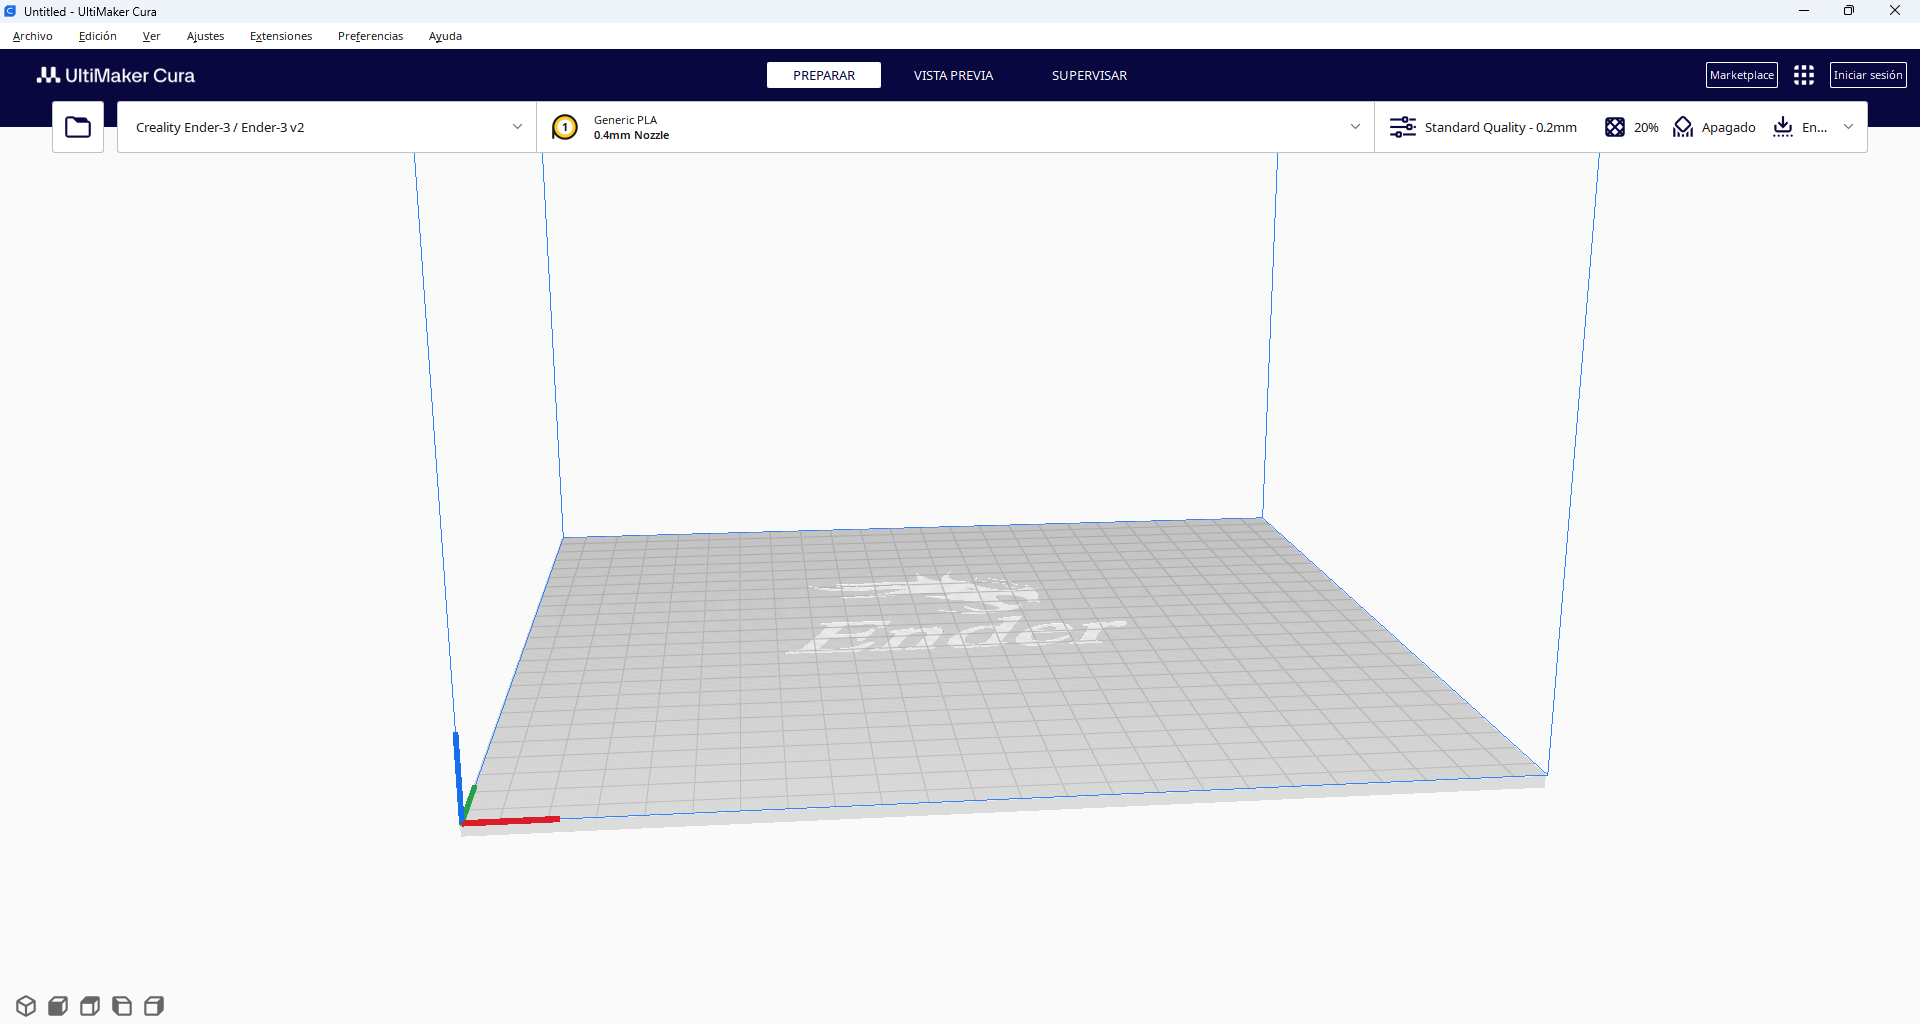This screenshot has width=1920, height=1024.
Task: Open the Archivo menu
Action: point(33,36)
